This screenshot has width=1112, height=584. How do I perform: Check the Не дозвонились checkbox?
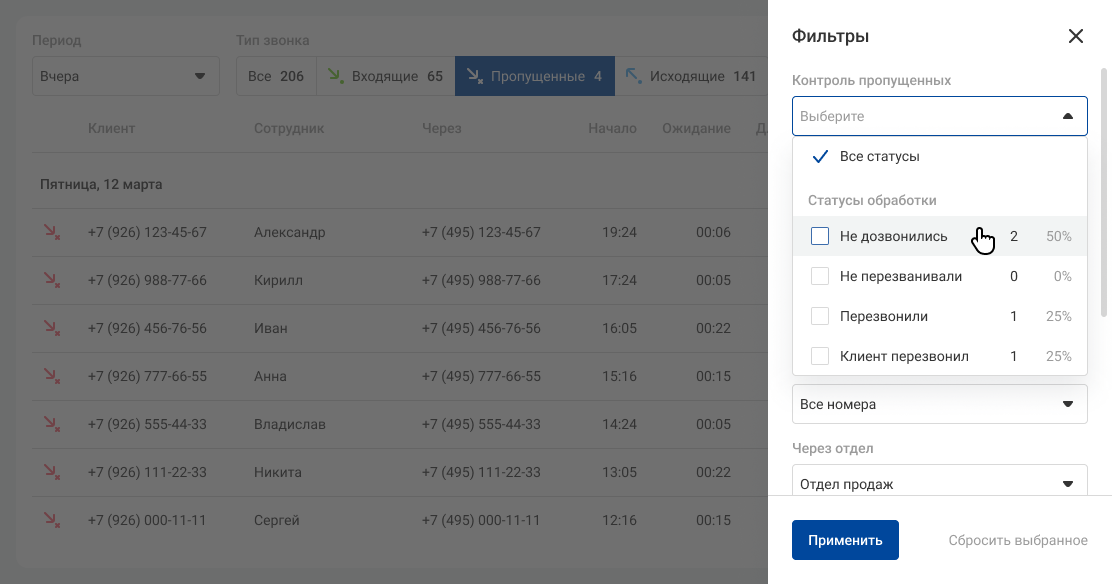point(820,237)
